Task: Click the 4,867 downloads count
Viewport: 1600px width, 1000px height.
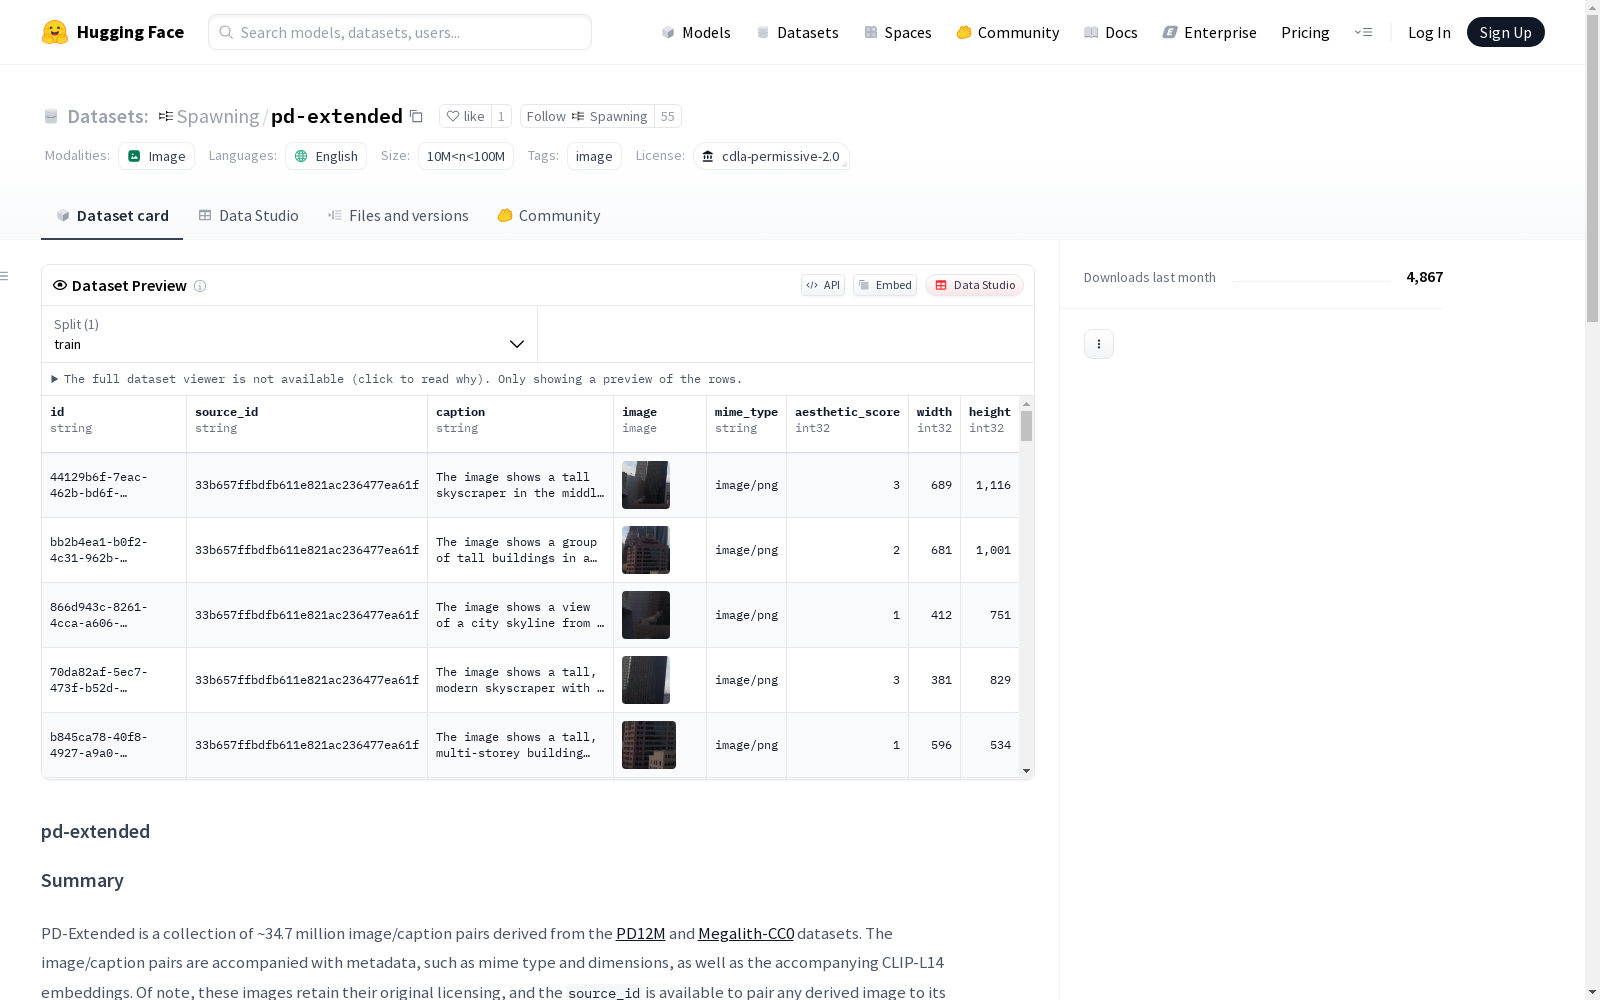Action: click(1424, 277)
